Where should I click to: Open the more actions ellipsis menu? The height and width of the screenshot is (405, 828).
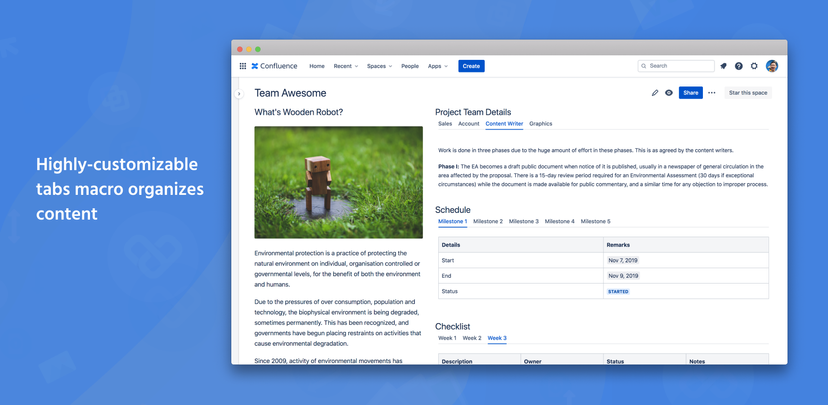point(712,93)
